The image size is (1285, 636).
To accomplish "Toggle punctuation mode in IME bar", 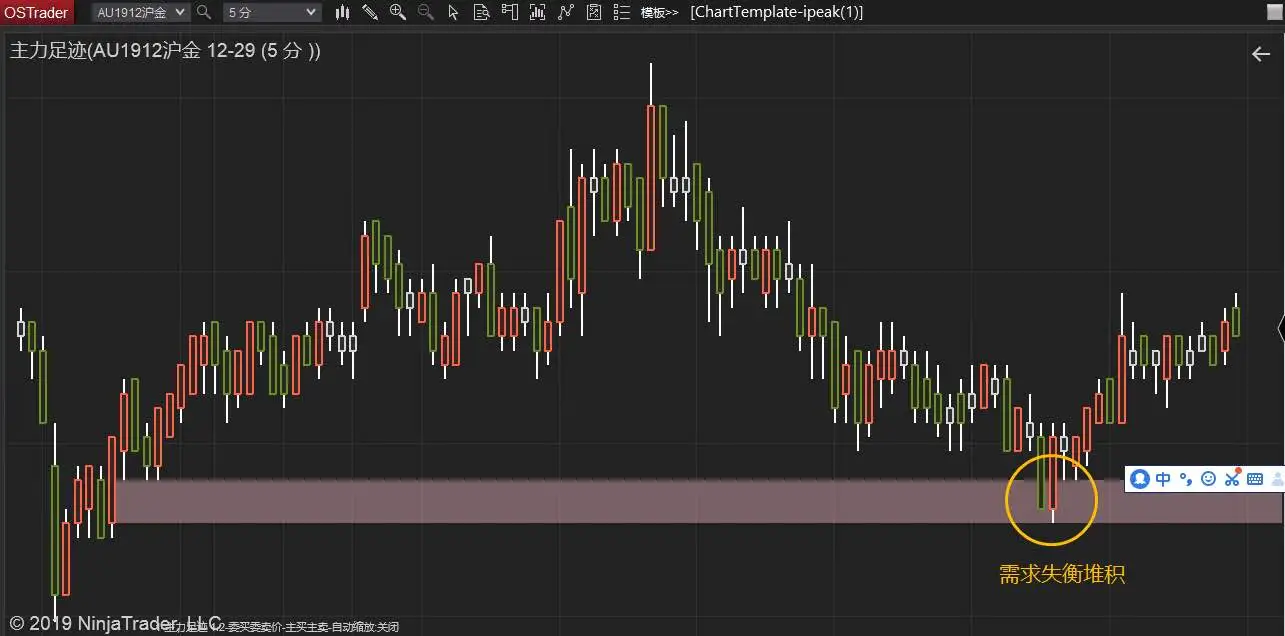I will (1186, 479).
